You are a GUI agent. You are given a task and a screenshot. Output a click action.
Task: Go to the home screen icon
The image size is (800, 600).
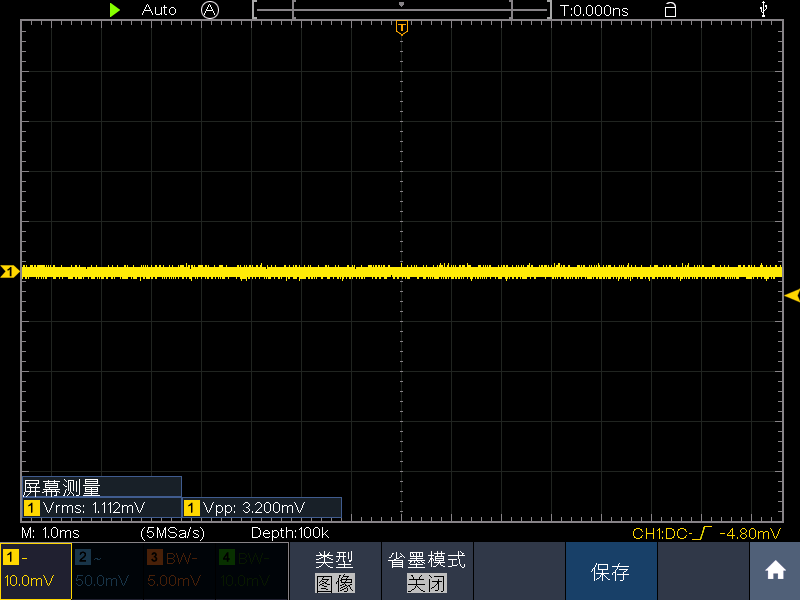pyautogui.click(x=775, y=570)
